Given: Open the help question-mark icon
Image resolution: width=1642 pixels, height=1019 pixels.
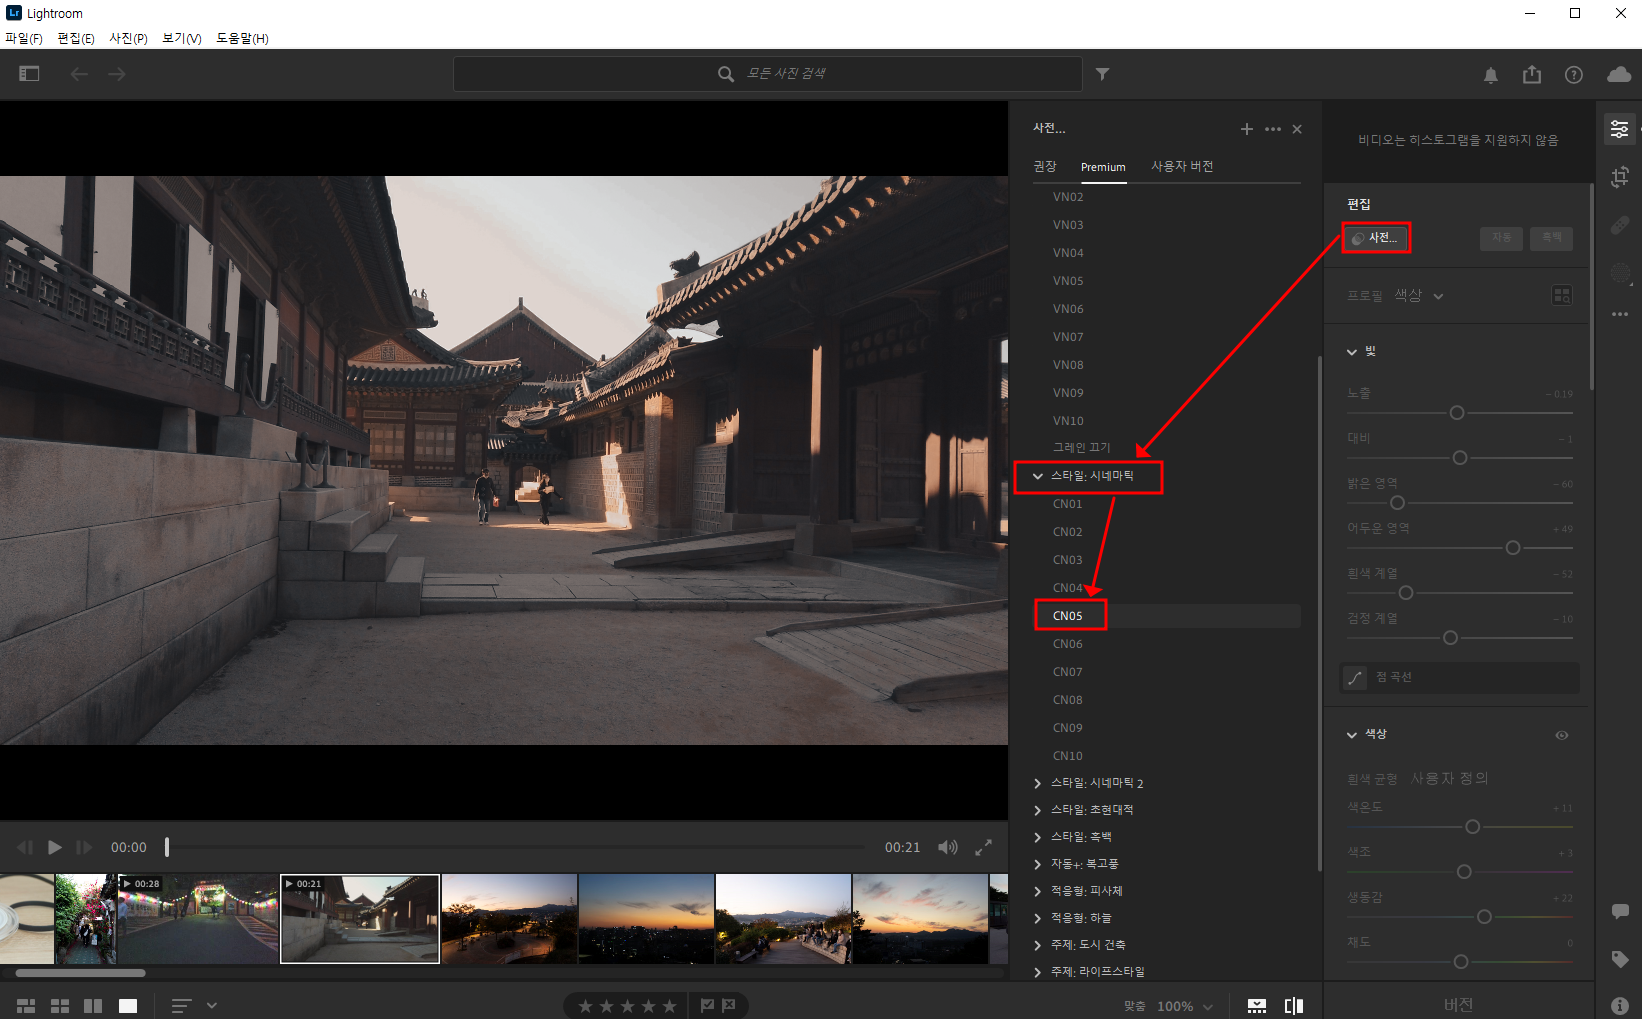Looking at the screenshot, I should pos(1574,75).
